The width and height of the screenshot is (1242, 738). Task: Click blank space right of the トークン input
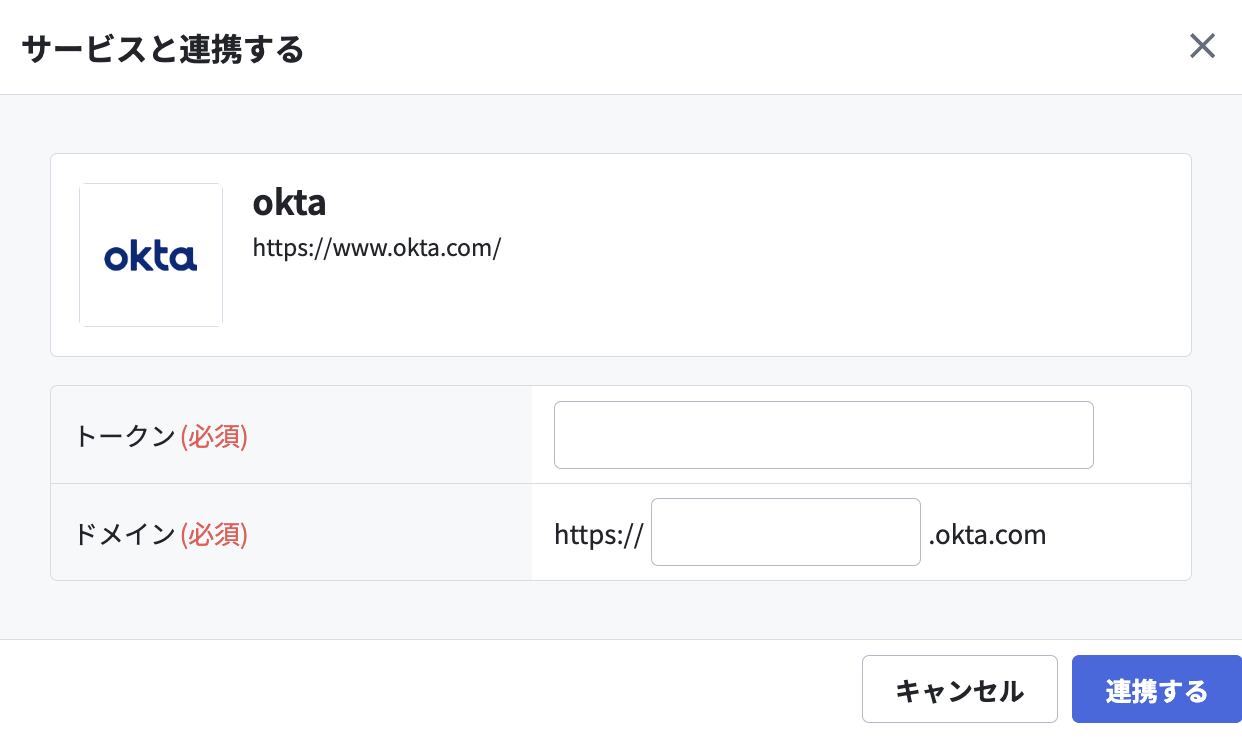click(x=1142, y=435)
